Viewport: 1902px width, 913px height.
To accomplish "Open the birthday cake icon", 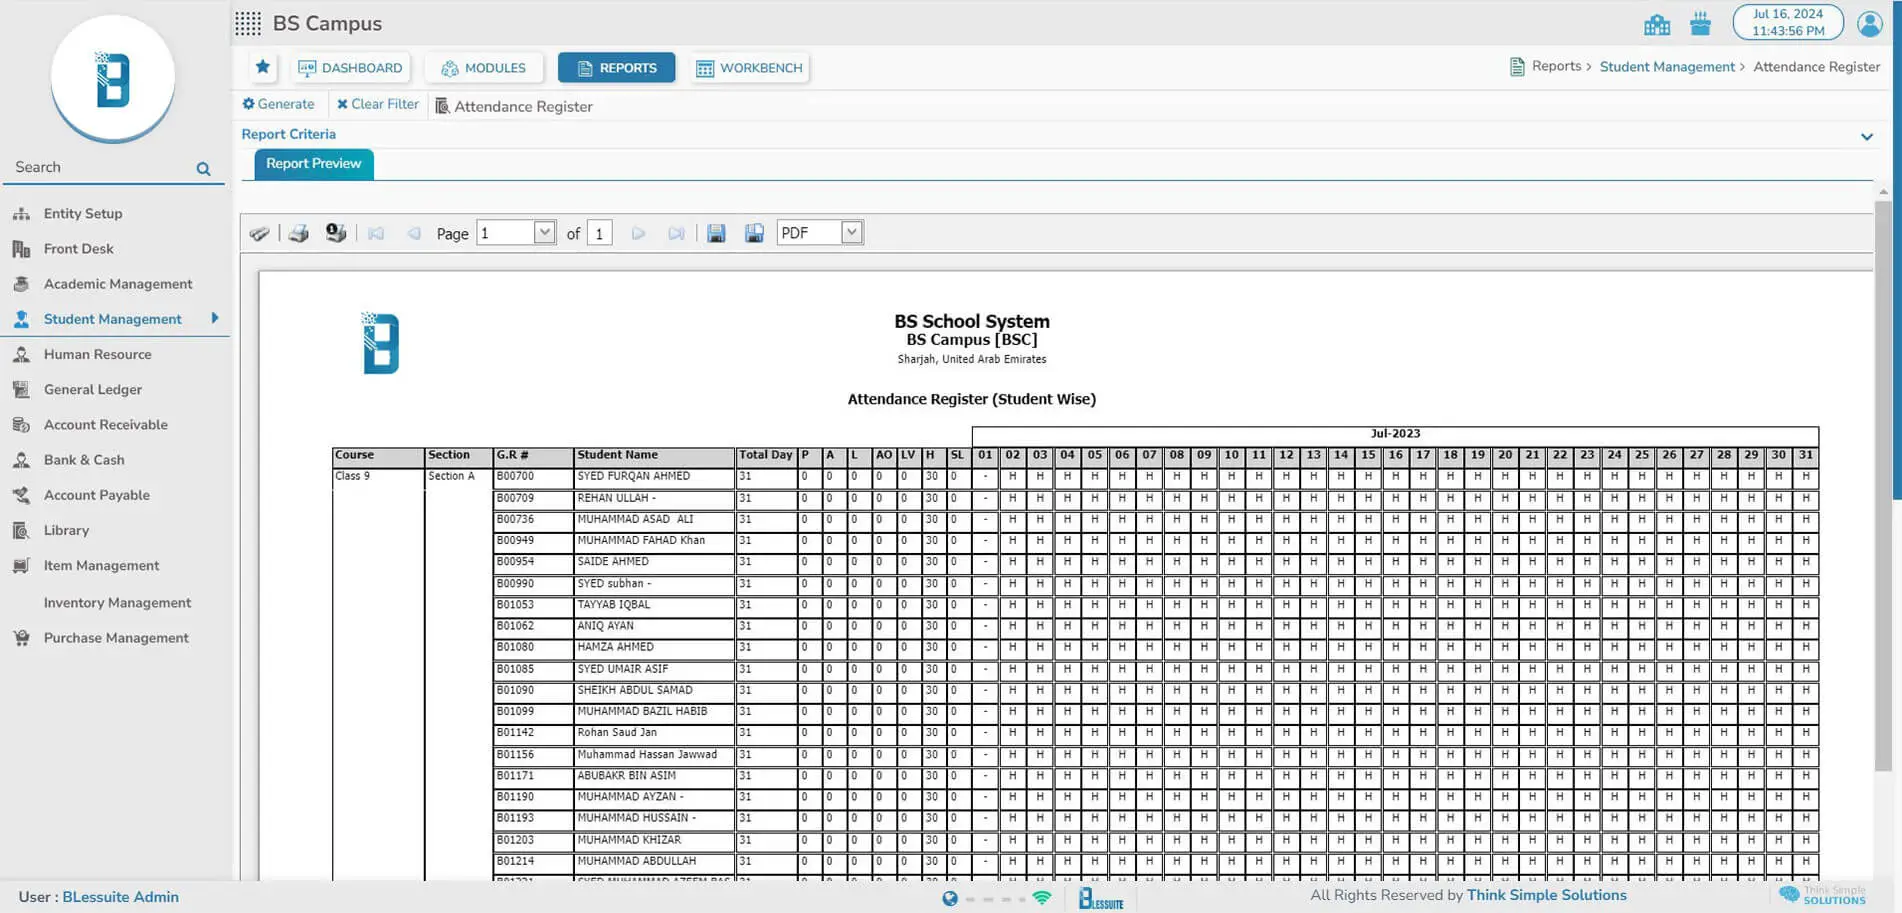I will pos(1700,24).
